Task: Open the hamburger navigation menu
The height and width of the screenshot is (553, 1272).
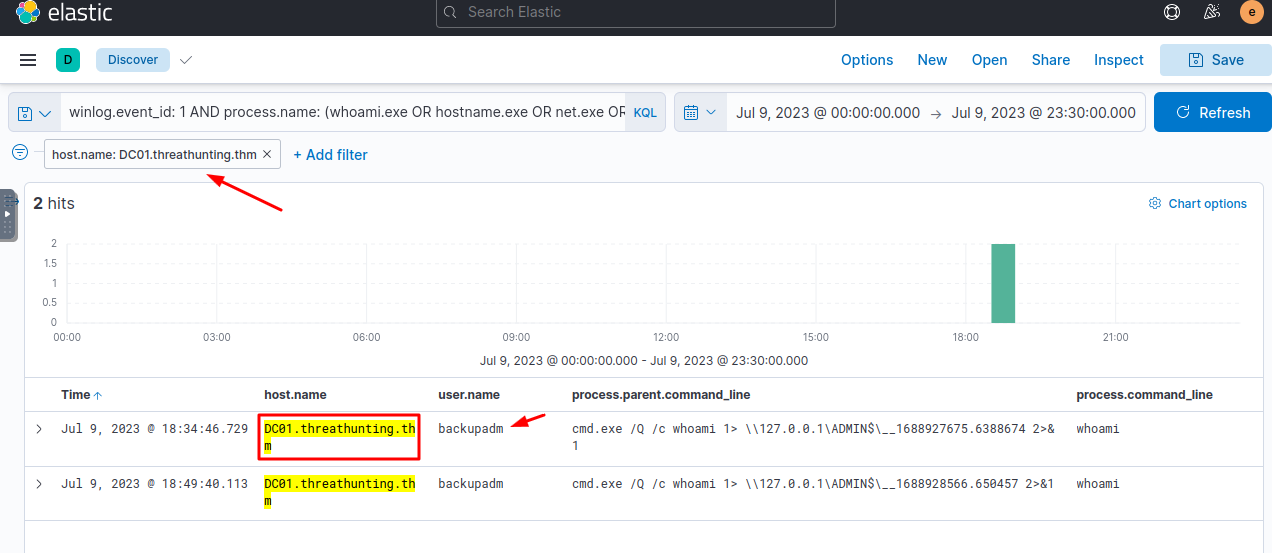Action: pyautogui.click(x=28, y=60)
